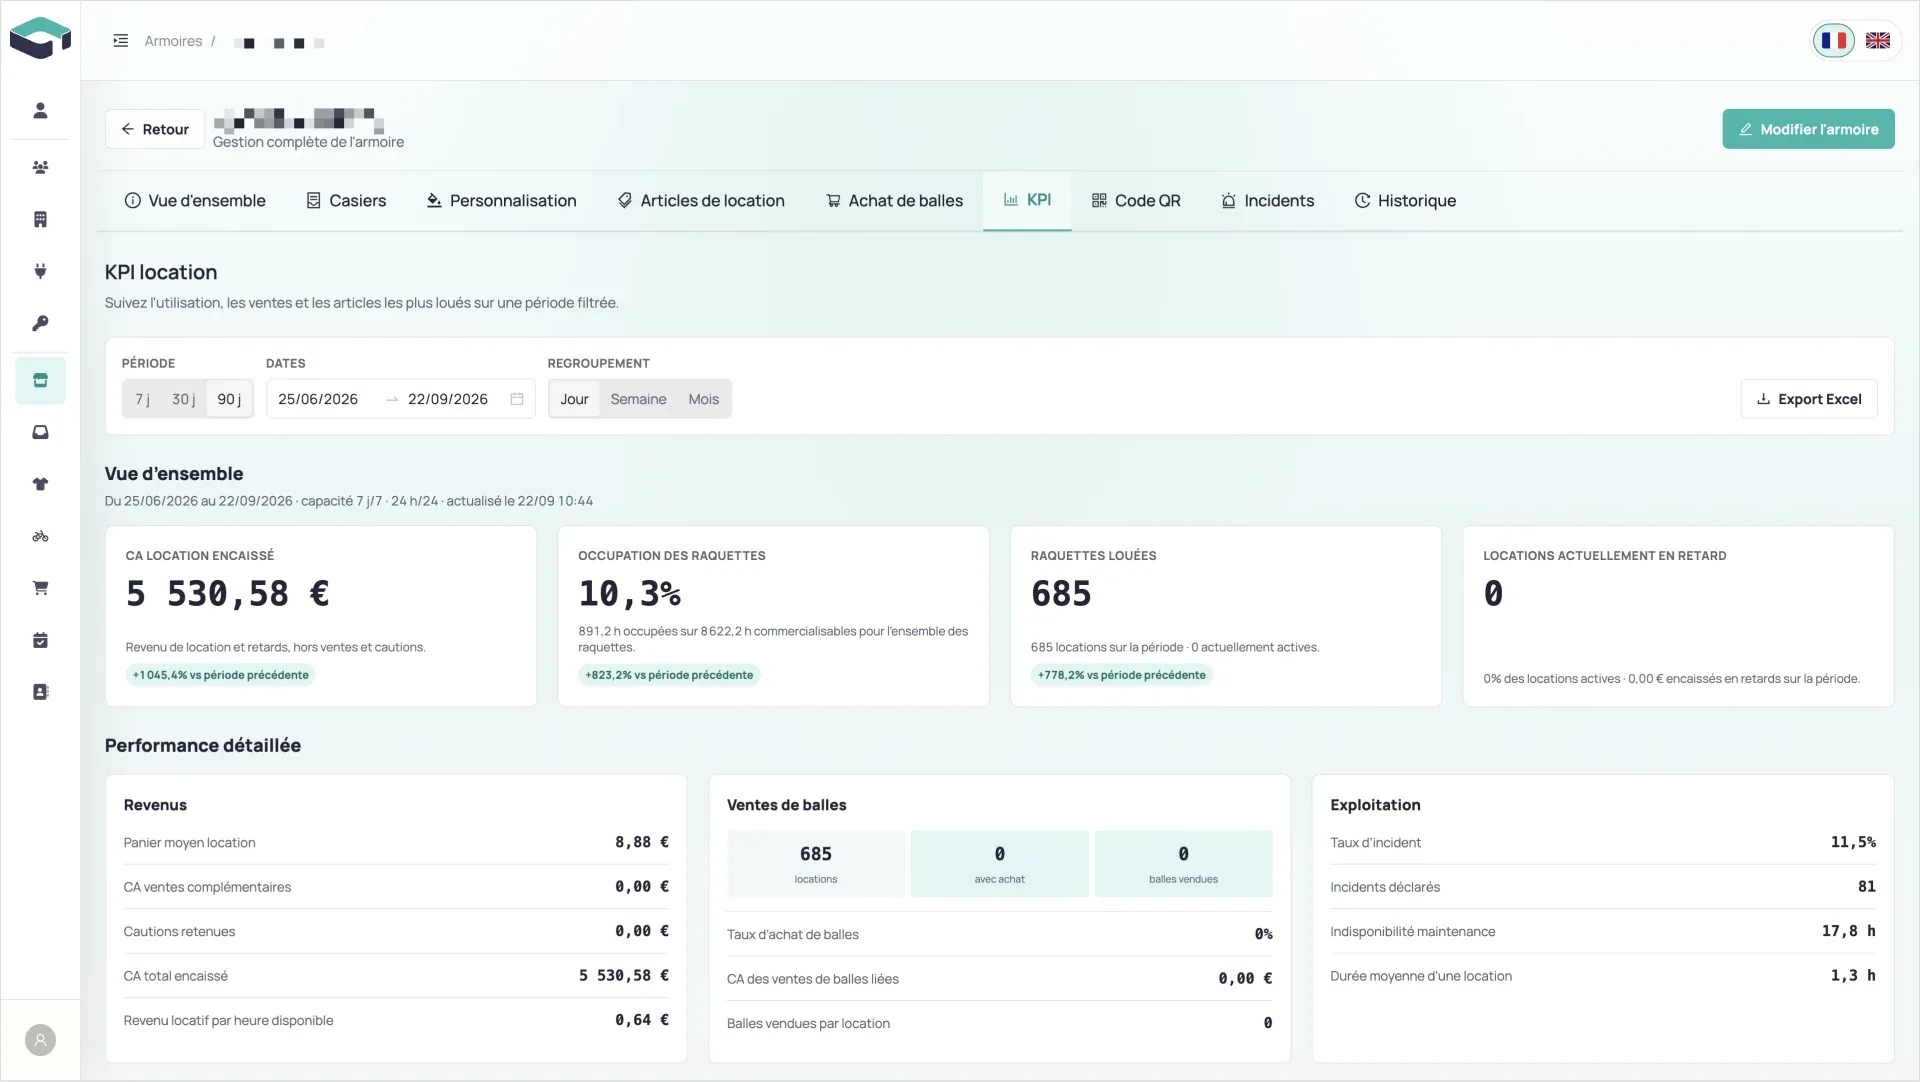Open the calendar check sidebar icon
1920x1082 pixels.
click(x=40, y=640)
